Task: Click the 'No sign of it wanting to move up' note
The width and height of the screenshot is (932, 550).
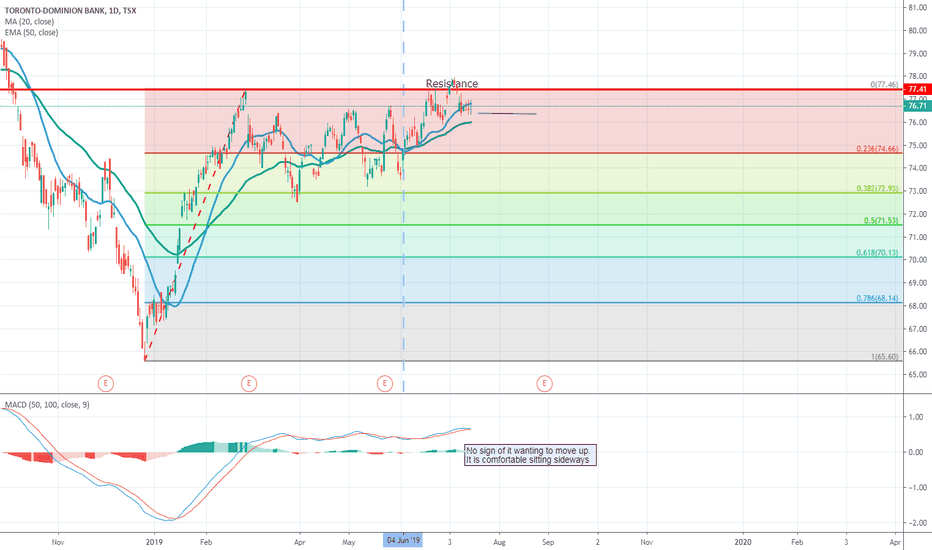Action: (530, 455)
